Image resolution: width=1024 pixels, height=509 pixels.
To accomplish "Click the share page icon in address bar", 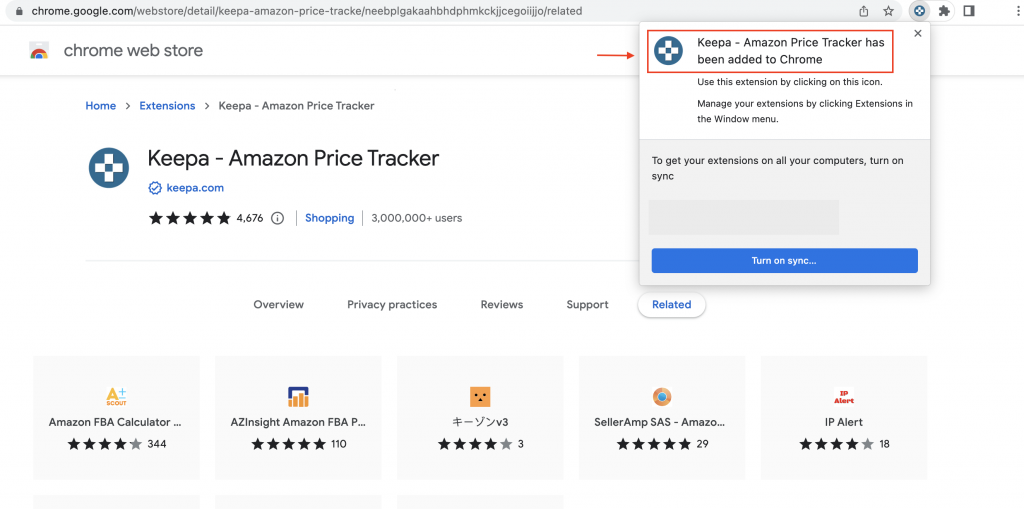I will click(864, 11).
